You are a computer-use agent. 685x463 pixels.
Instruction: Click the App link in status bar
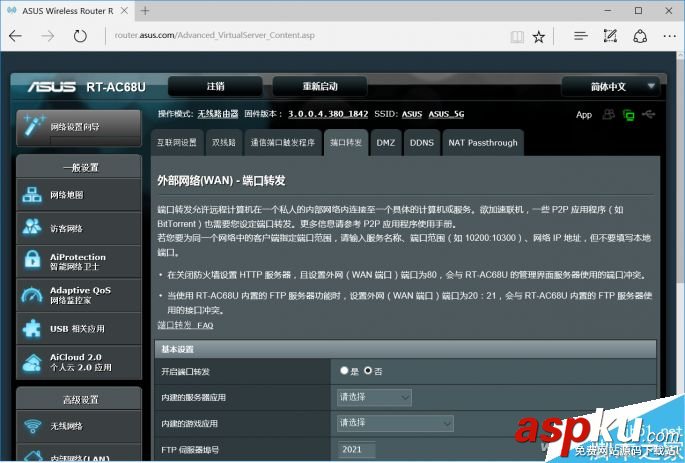click(584, 115)
